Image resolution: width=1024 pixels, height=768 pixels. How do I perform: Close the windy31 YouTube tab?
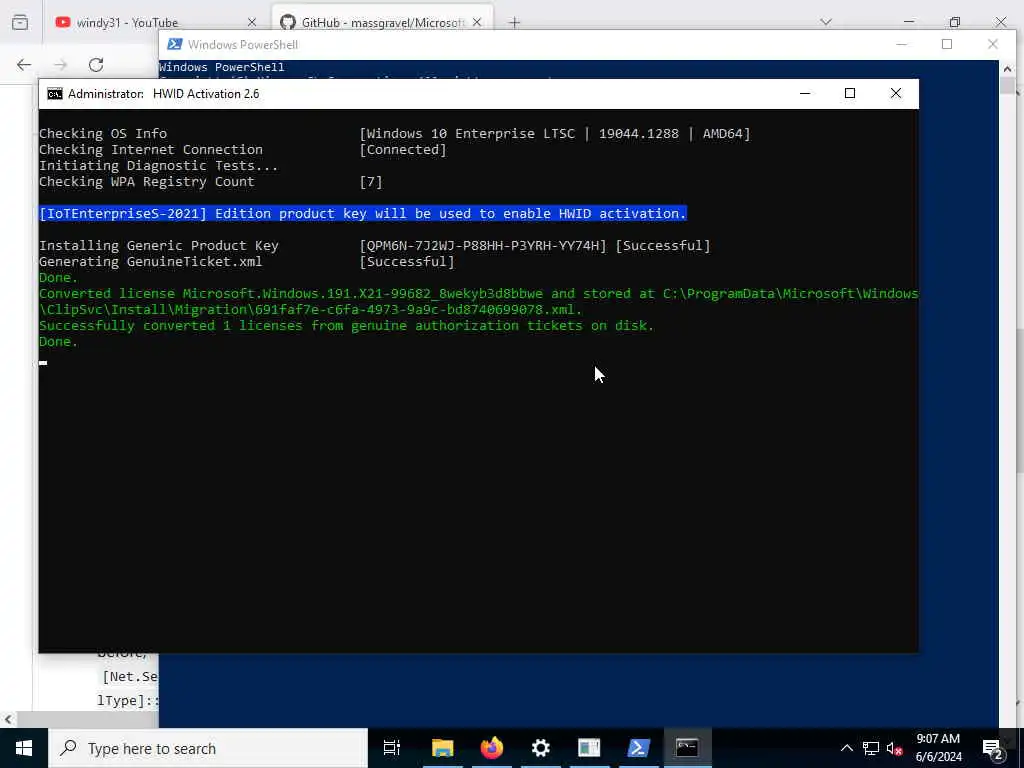pyautogui.click(x=252, y=23)
